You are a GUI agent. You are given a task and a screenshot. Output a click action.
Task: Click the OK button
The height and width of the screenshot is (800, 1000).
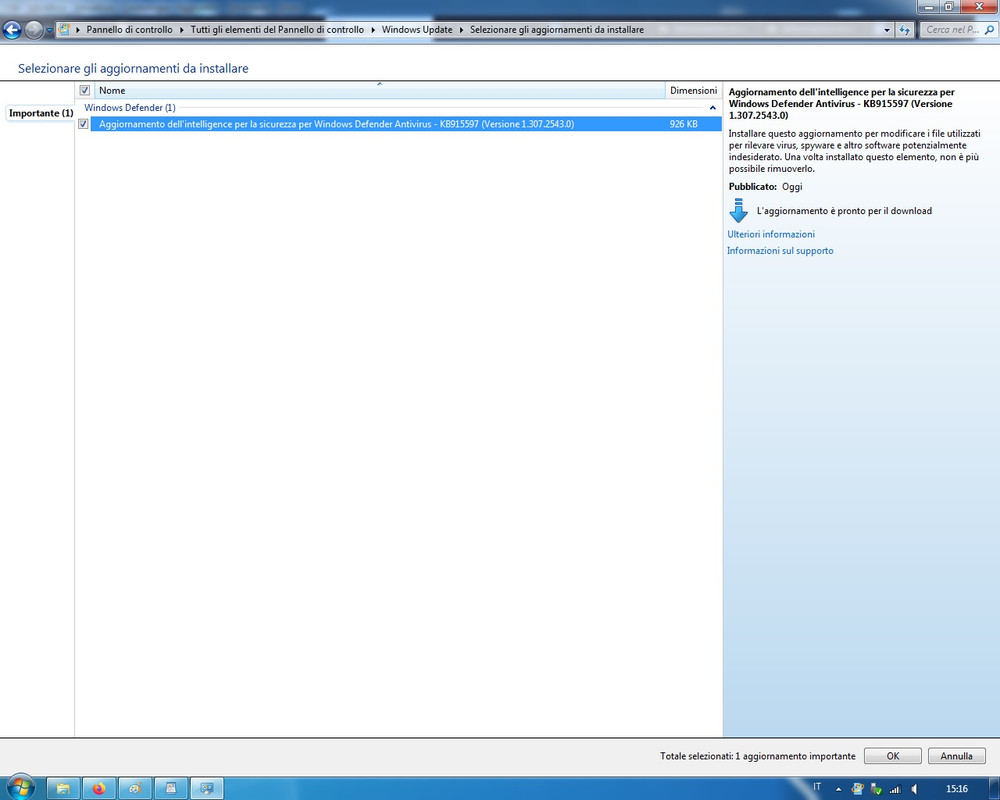tap(892, 756)
